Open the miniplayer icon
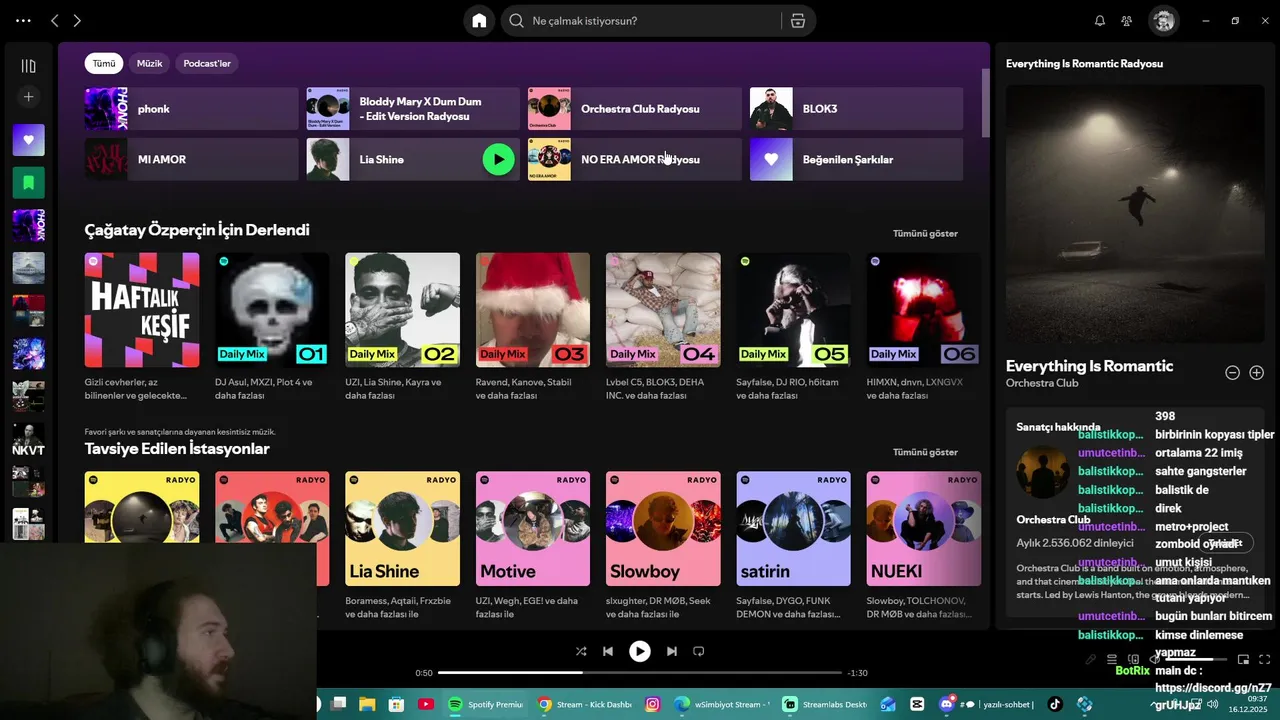Image resolution: width=1280 pixels, height=720 pixels. coord(1243,659)
